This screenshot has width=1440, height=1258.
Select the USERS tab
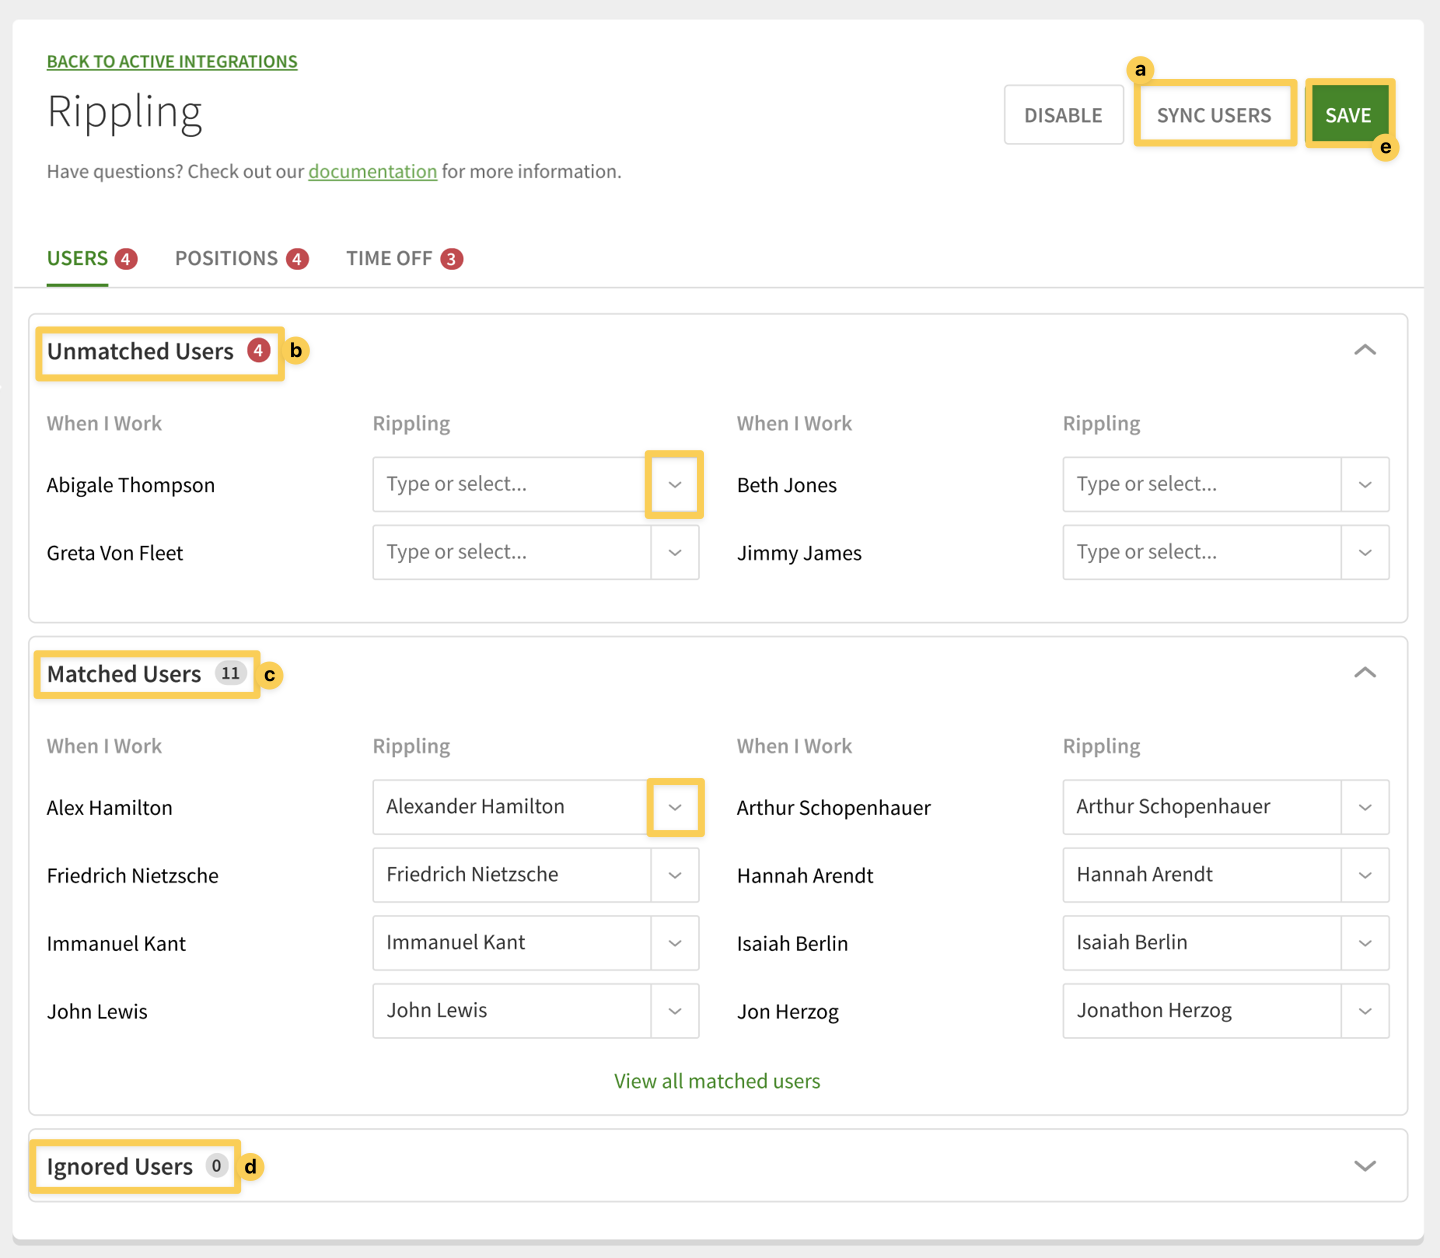(x=77, y=258)
